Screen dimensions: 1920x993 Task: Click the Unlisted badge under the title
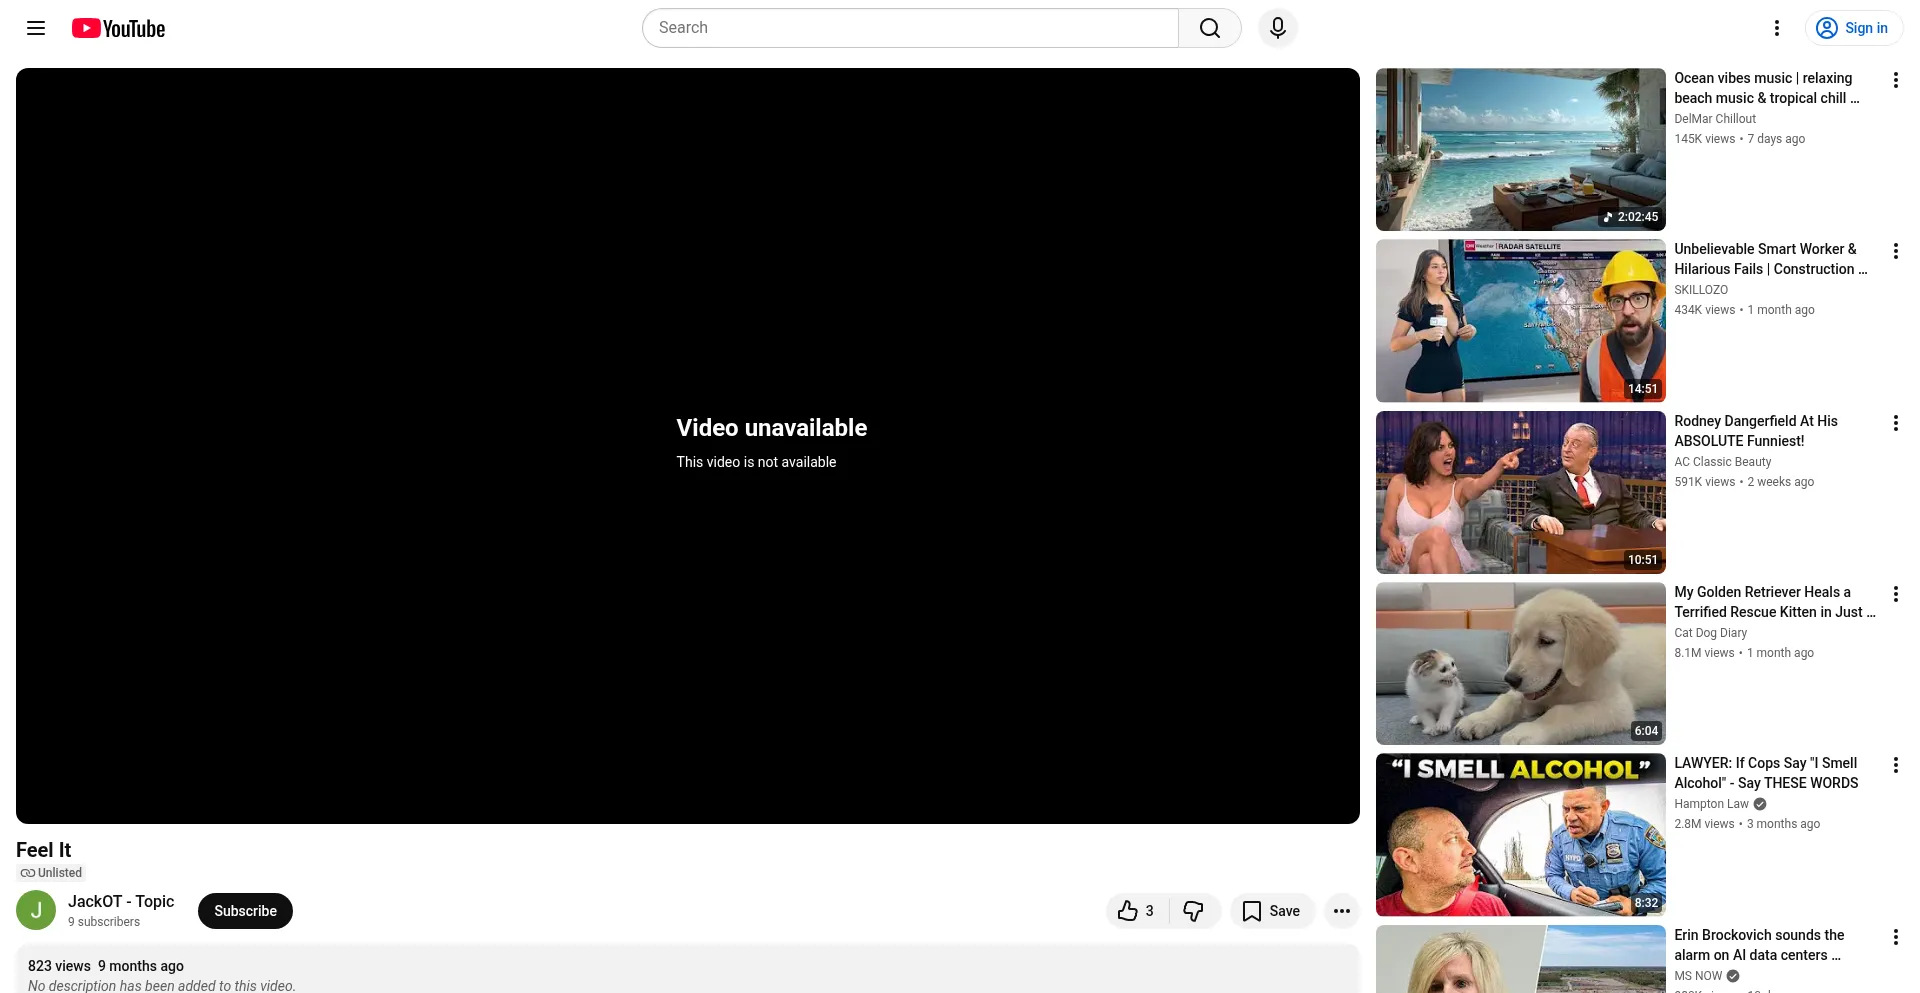51,873
